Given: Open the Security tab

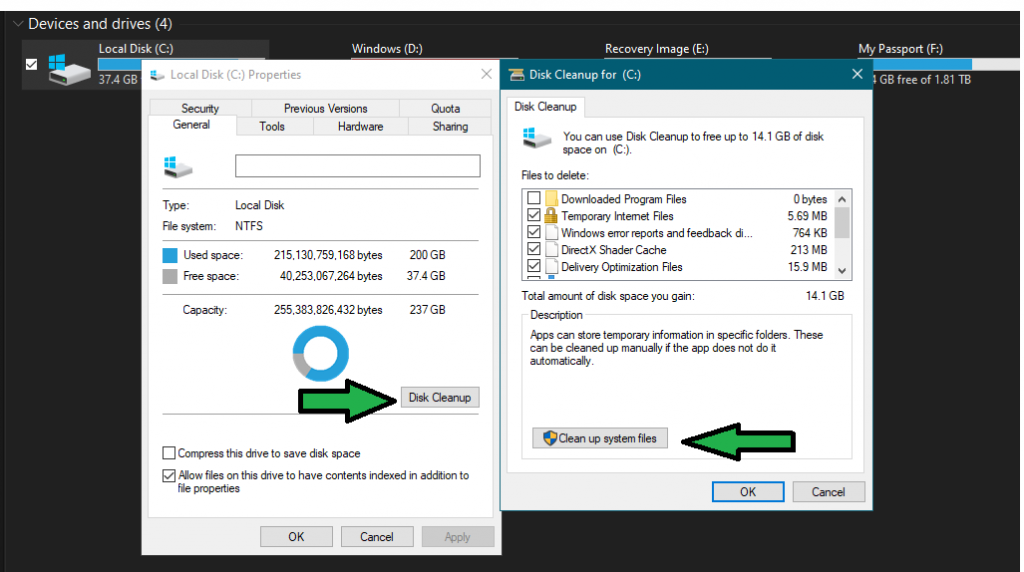Looking at the screenshot, I should [200, 108].
